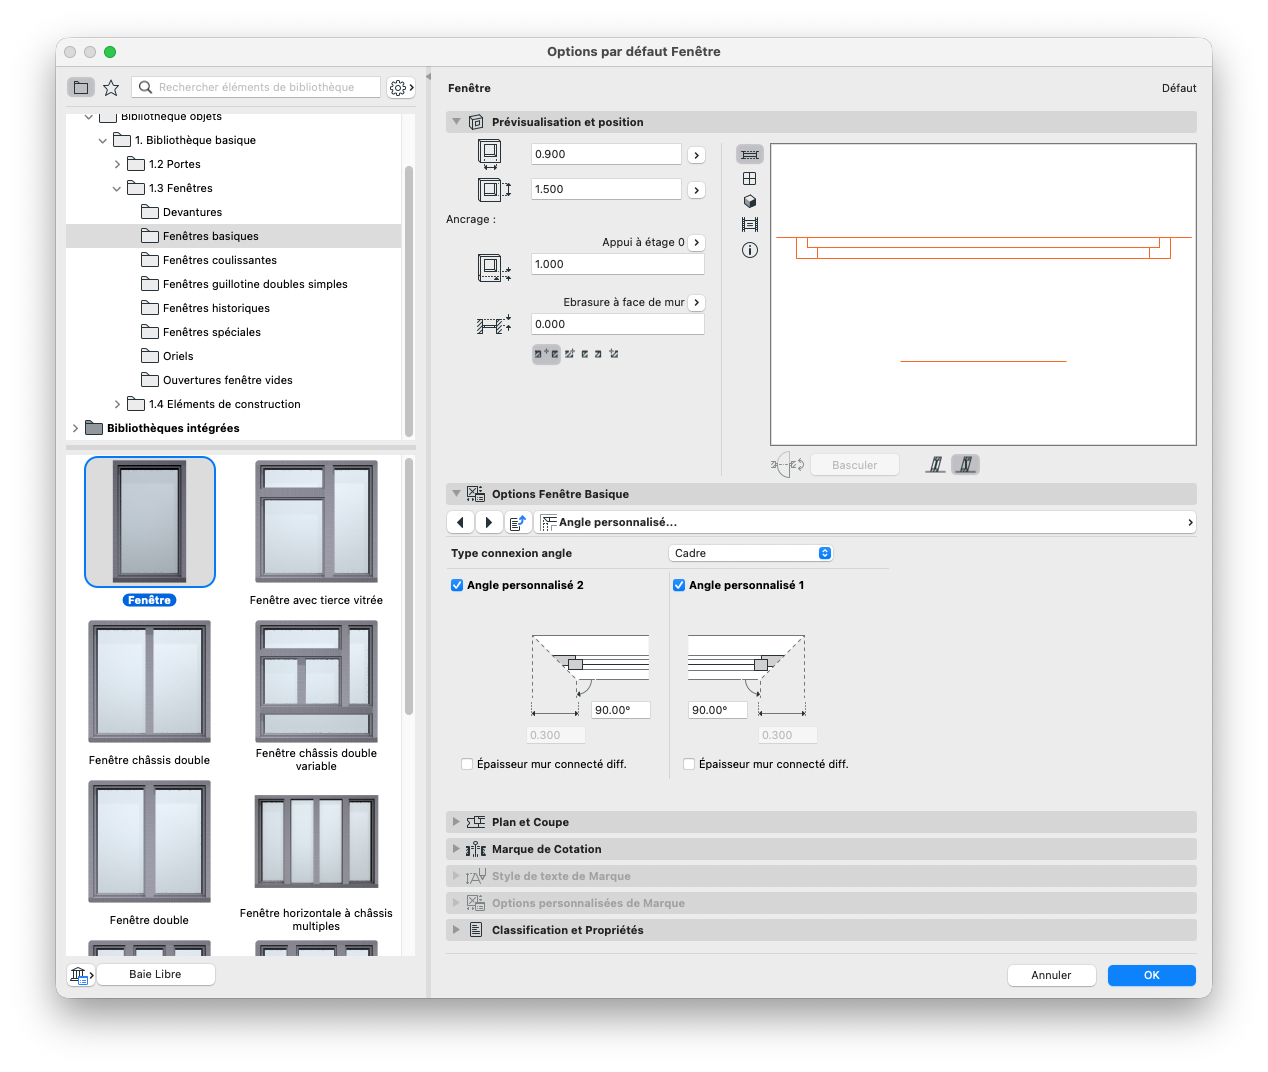This screenshot has height=1072, width=1268.
Task: Collapse the Prévisualisation et position panel
Action: pos(457,122)
